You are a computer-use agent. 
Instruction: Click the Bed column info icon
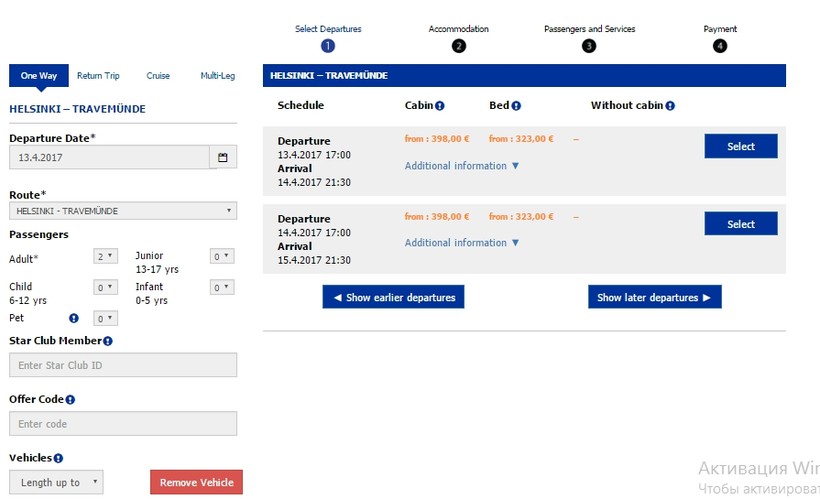point(516,106)
